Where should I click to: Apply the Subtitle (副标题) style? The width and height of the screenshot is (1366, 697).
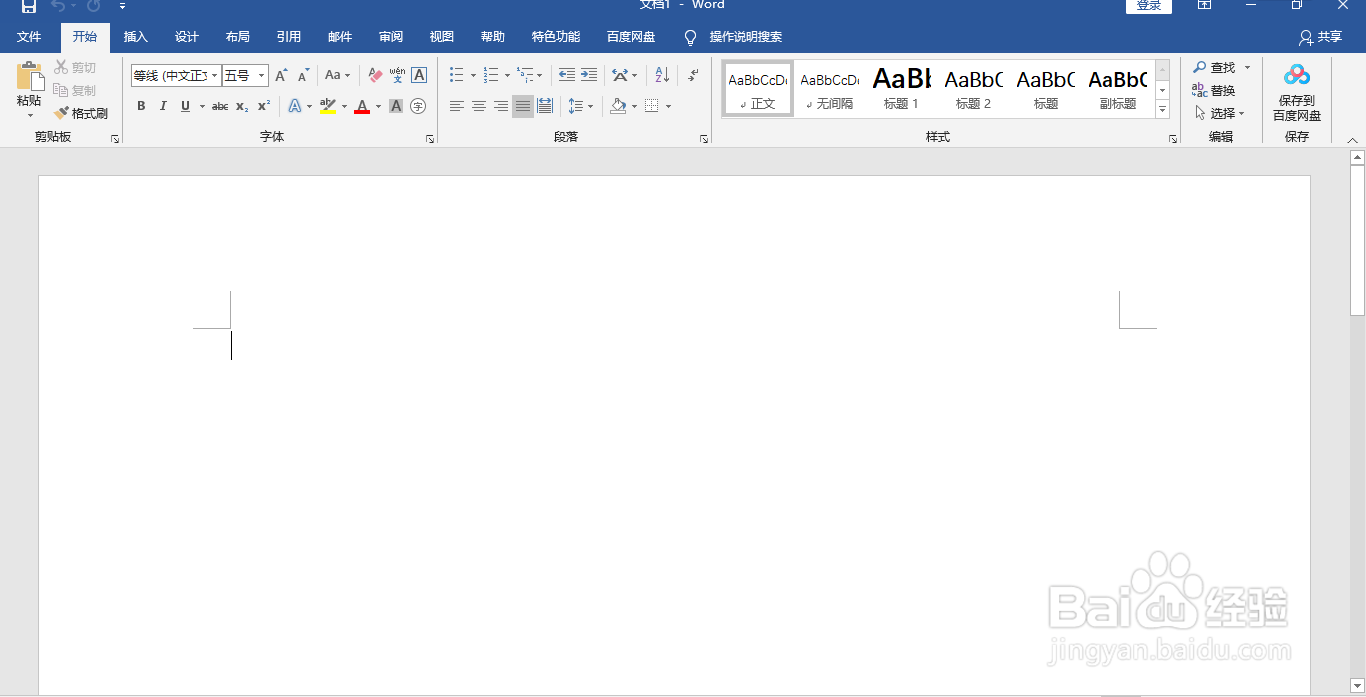coord(1118,88)
